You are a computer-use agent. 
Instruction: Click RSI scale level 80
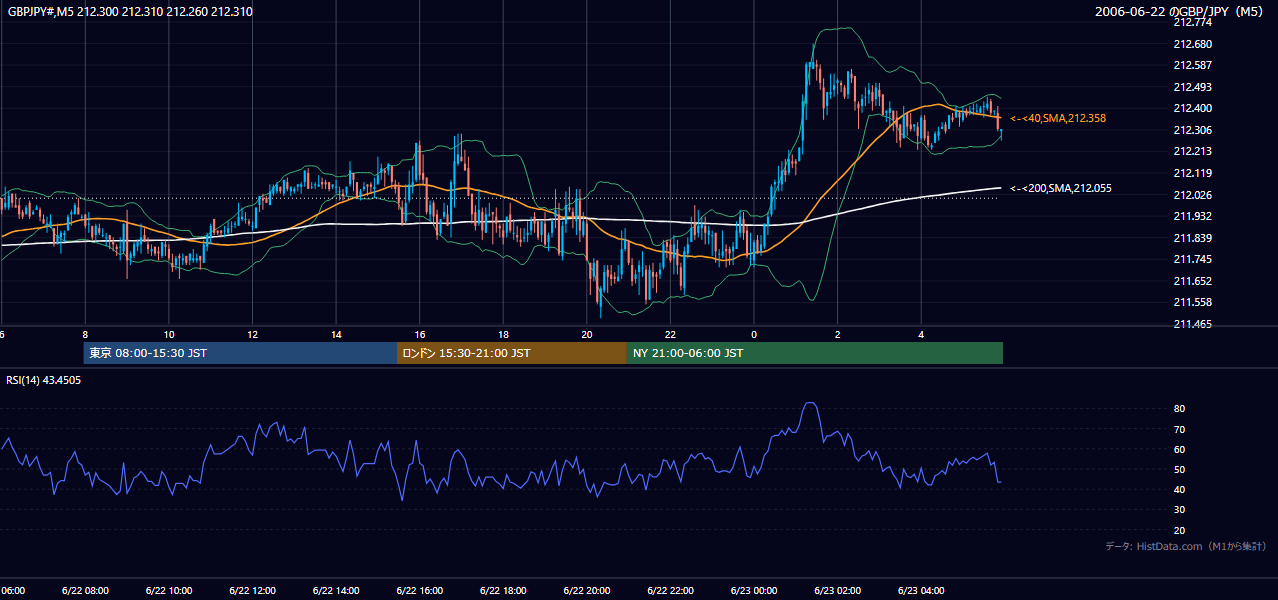click(1179, 409)
